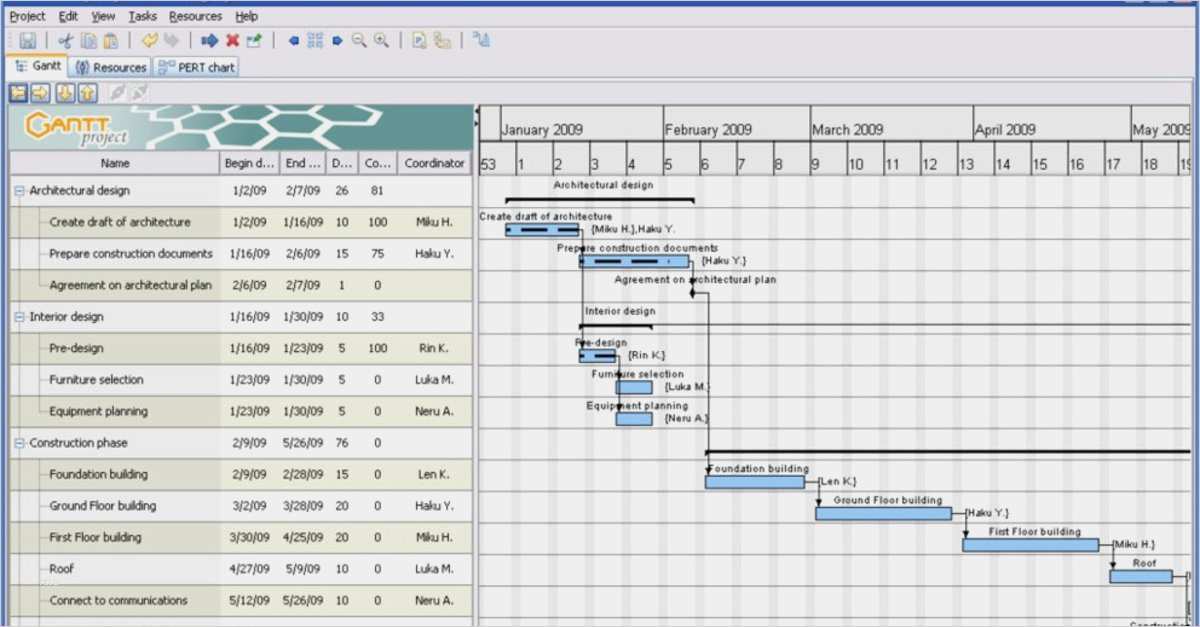This screenshot has width=1200, height=627.
Task: Click the Cut scissors icon
Action: [66, 41]
